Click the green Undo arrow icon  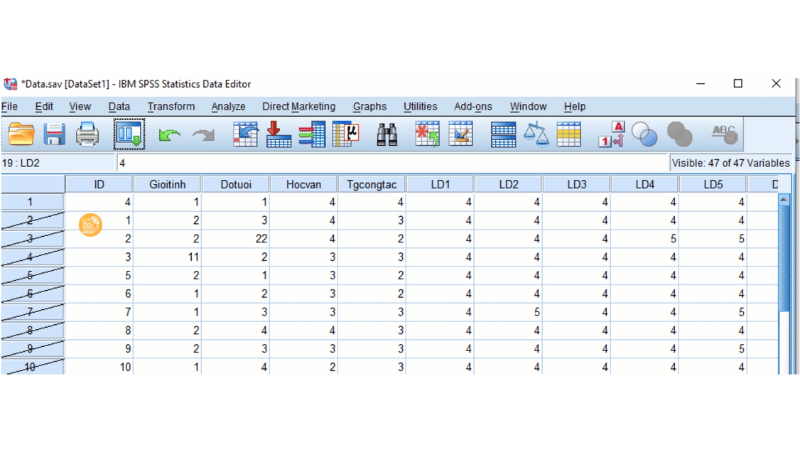pyautogui.click(x=168, y=133)
